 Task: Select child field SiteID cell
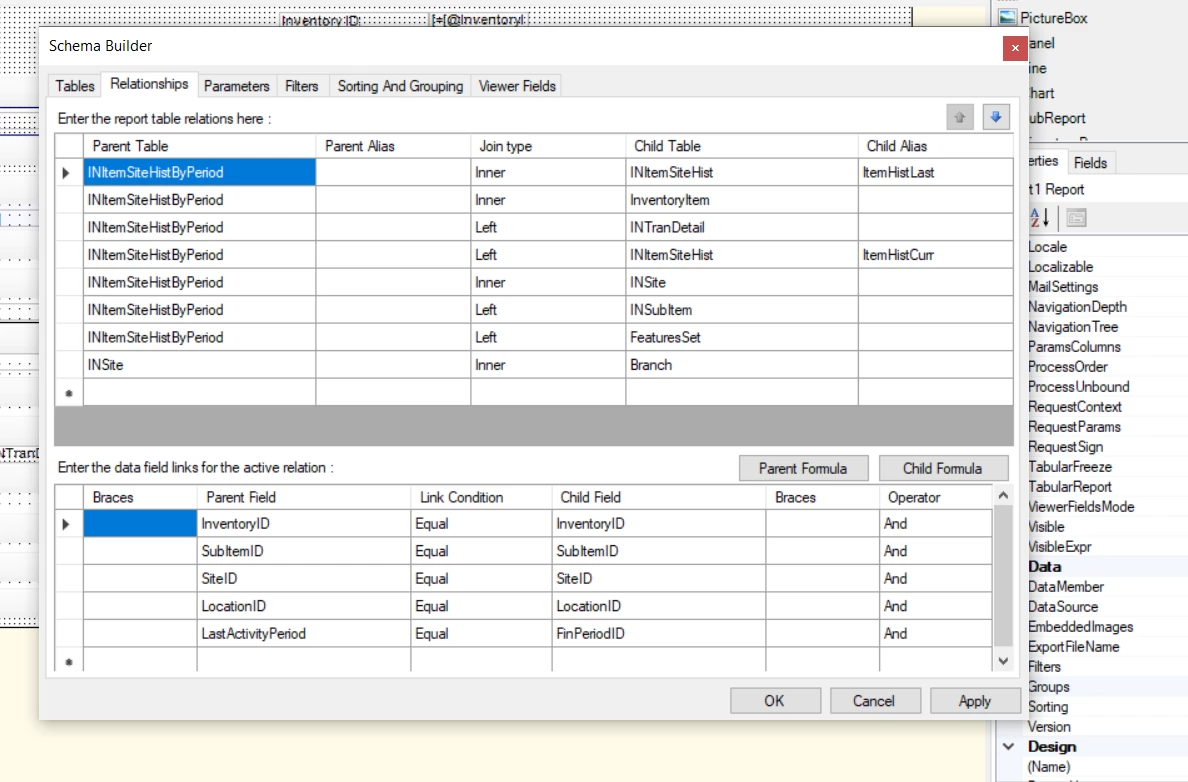coord(658,578)
